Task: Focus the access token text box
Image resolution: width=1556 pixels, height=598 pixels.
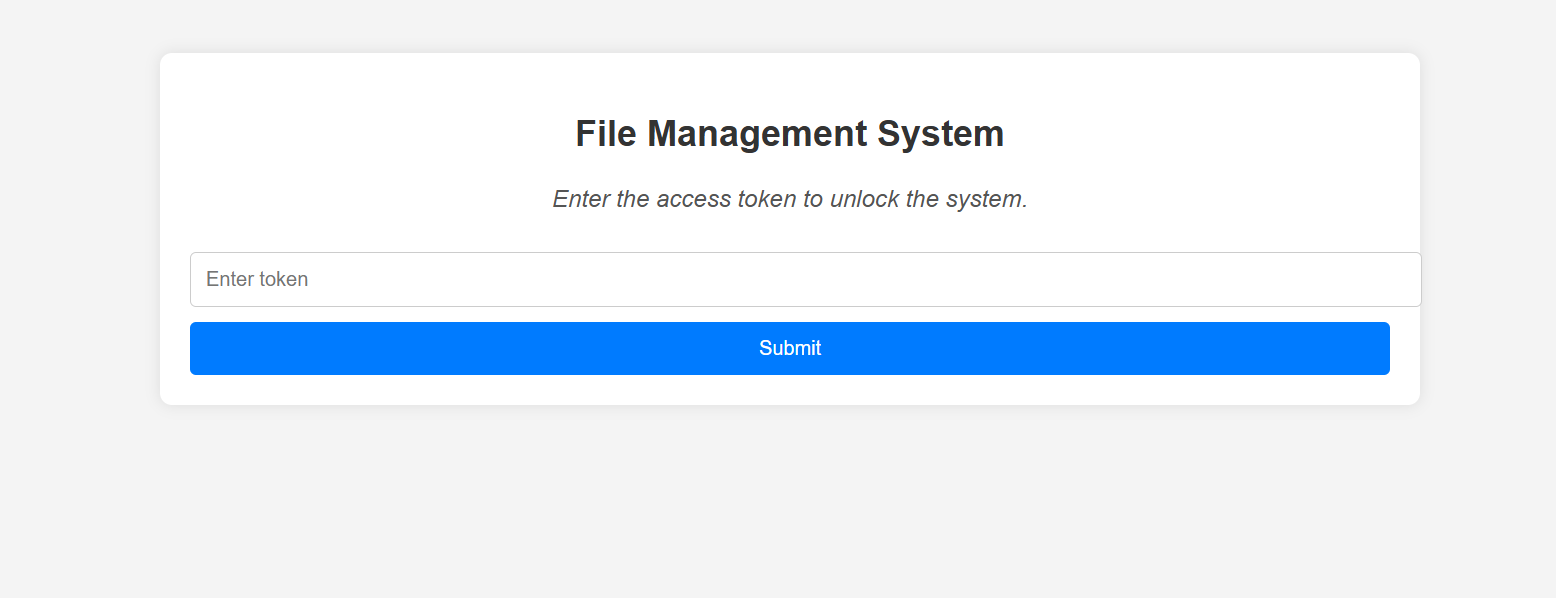Action: (x=805, y=279)
